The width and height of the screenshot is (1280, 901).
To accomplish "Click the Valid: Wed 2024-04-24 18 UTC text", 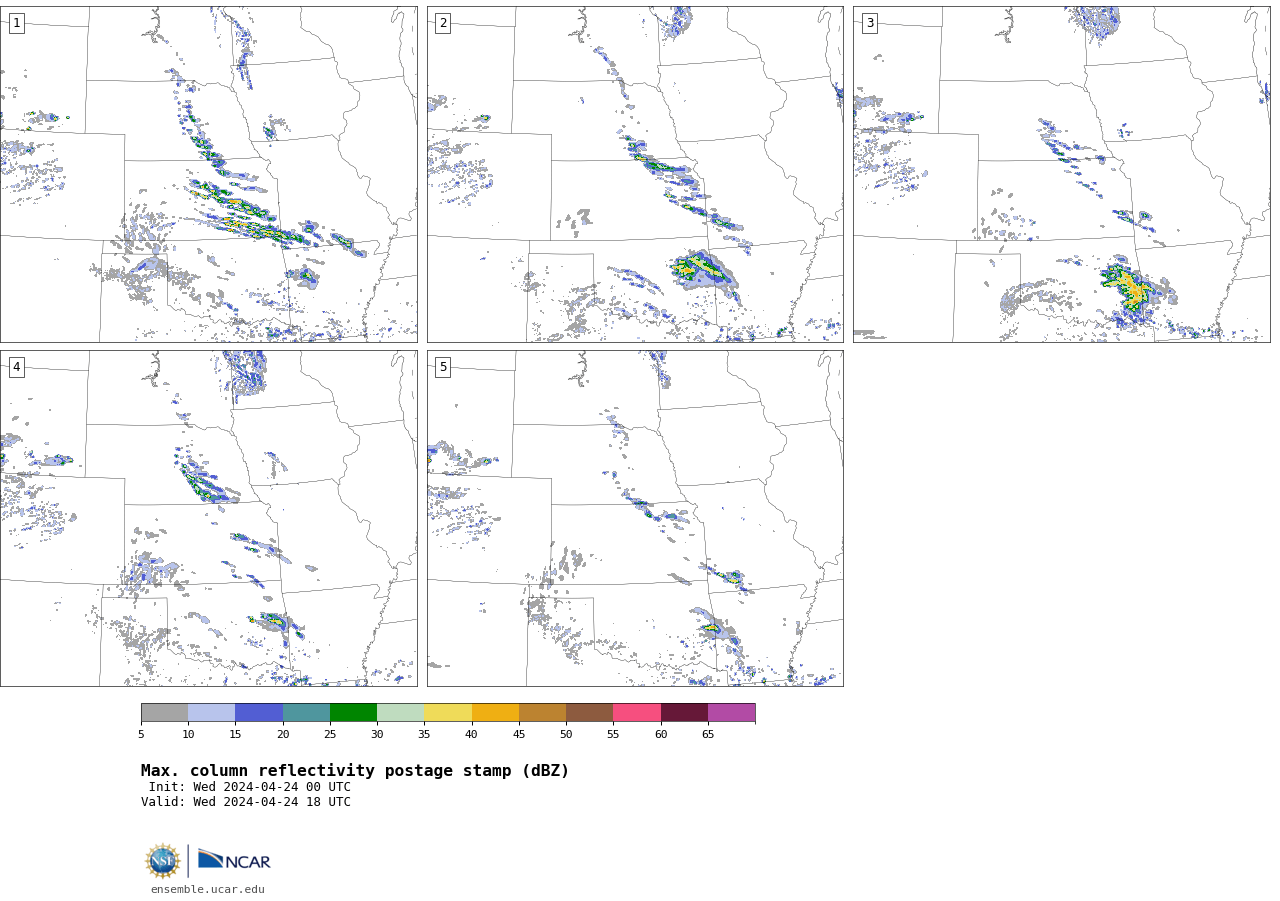I will [246, 802].
